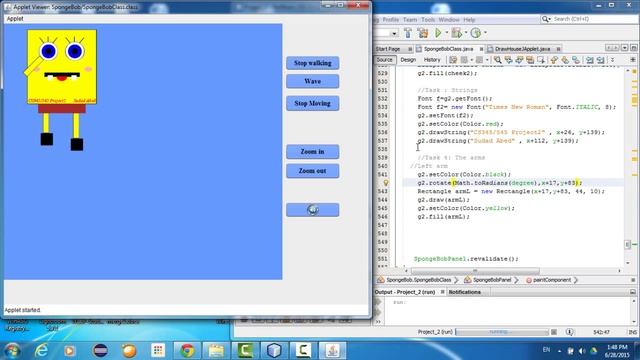
Task: Click the Next Bookmark icon
Action: click(x=565, y=60)
